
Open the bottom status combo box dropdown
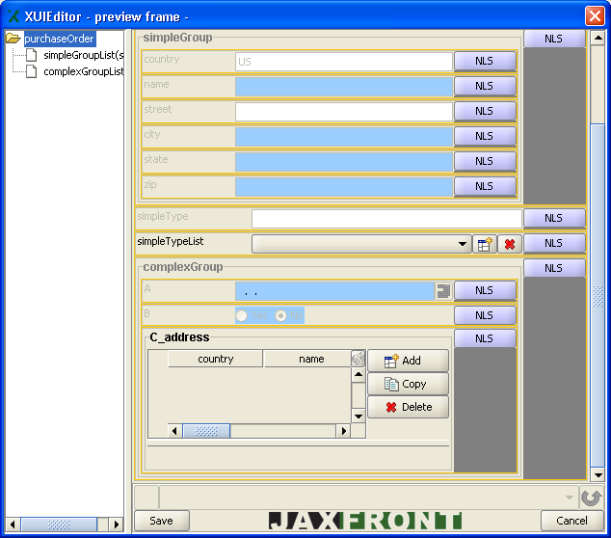569,497
